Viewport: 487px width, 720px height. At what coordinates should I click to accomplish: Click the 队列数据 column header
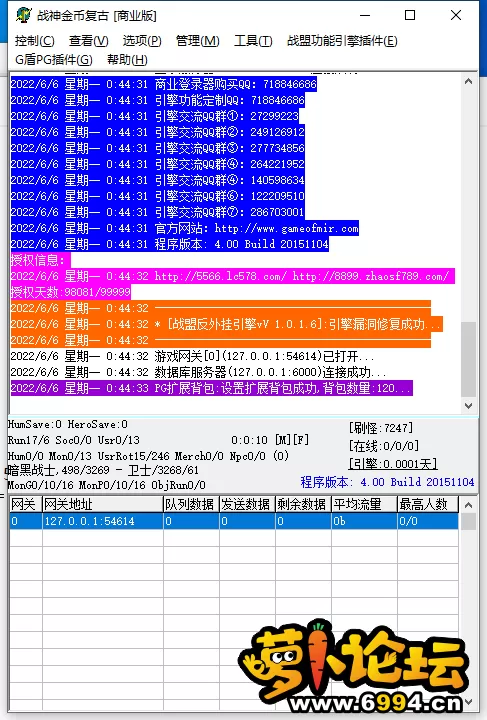tap(191, 504)
